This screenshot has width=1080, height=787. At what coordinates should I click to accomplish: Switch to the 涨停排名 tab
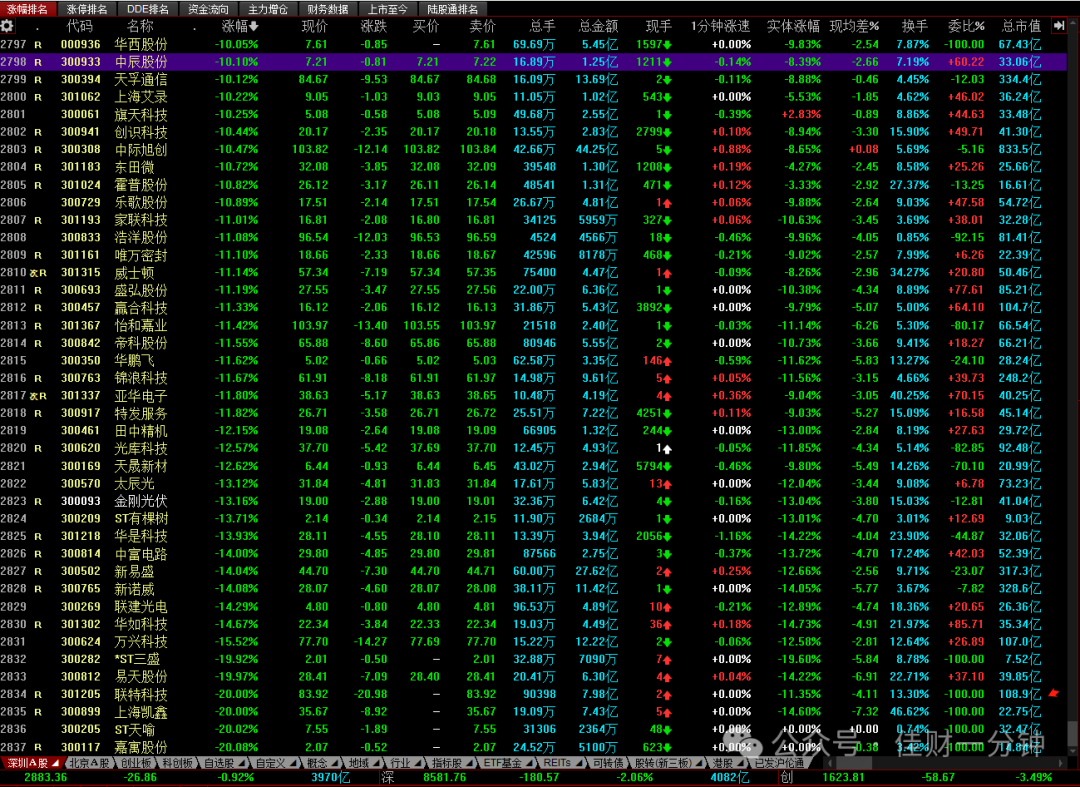(87, 9)
